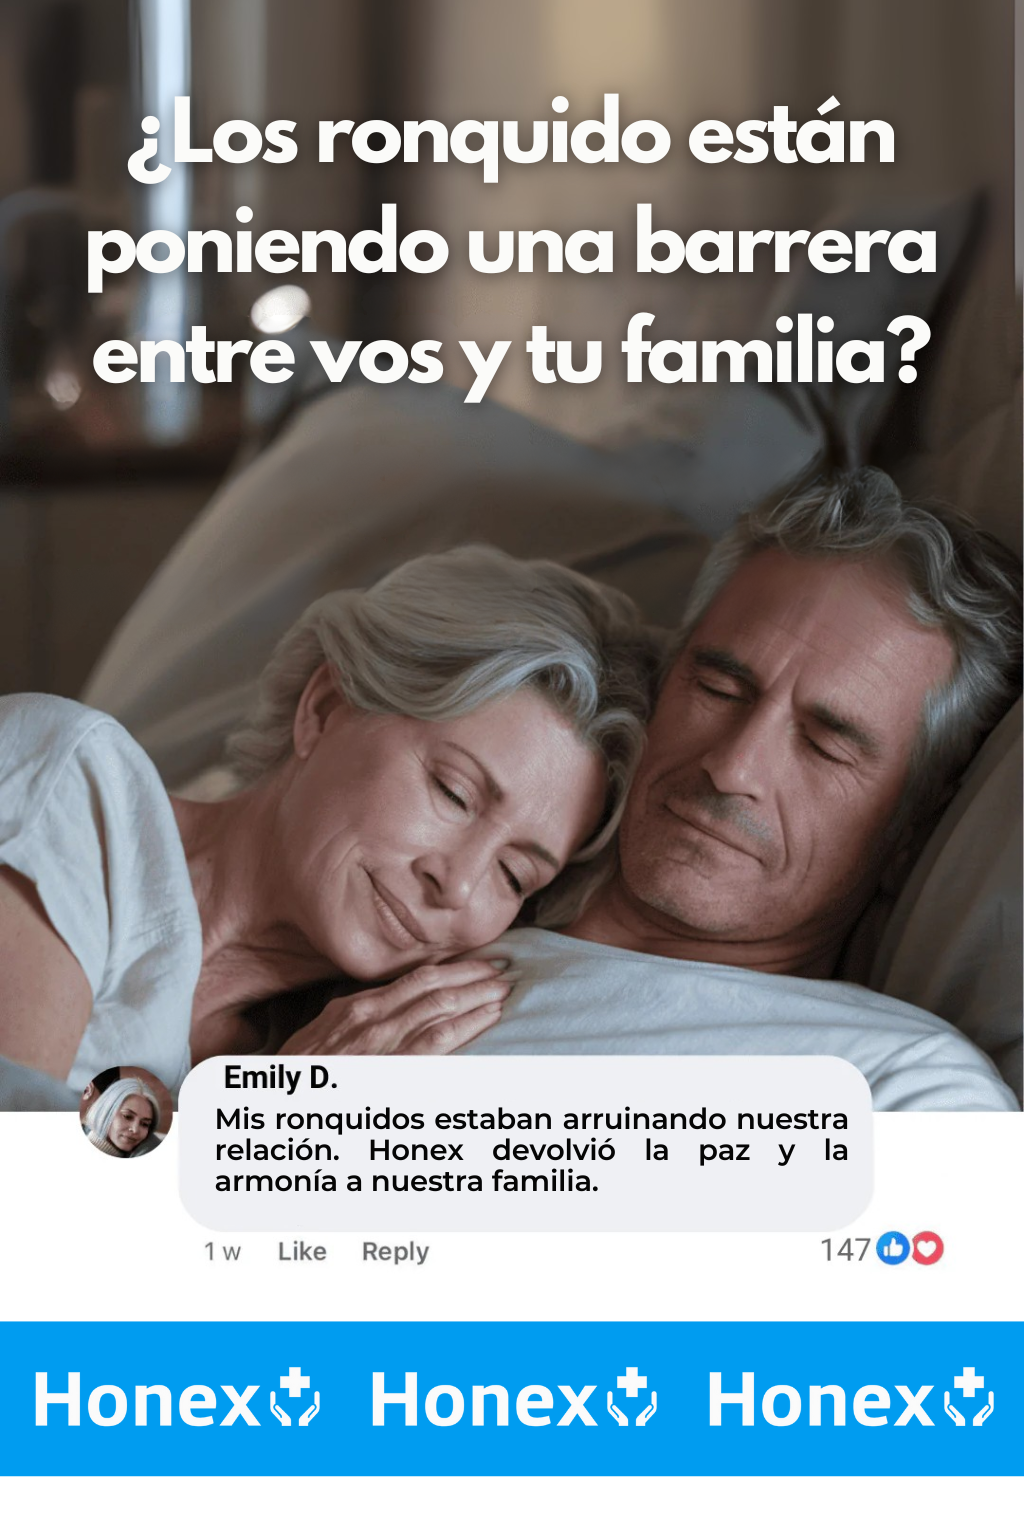This screenshot has height=1536, width=1024.
Task: Select the comment text about ronquidos
Action: click(531, 1150)
